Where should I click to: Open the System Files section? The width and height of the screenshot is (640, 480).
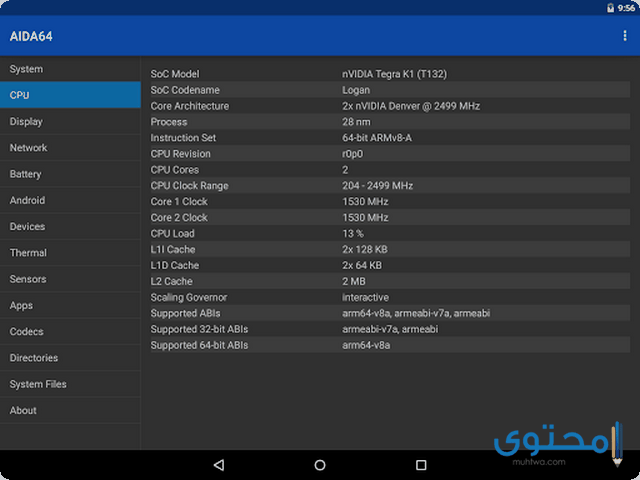pos(70,384)
